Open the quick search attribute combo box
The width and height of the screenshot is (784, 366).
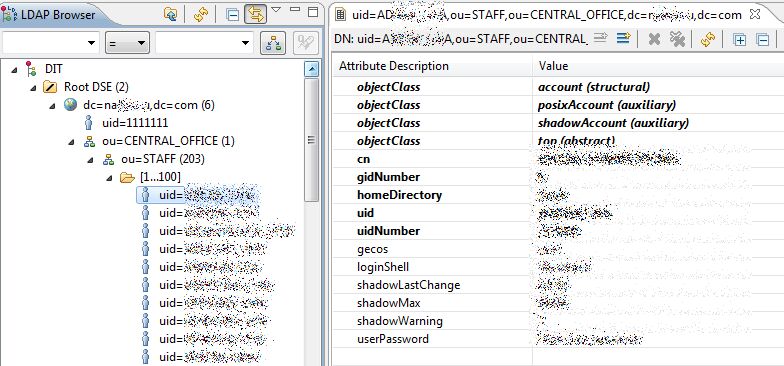(50, 43)
